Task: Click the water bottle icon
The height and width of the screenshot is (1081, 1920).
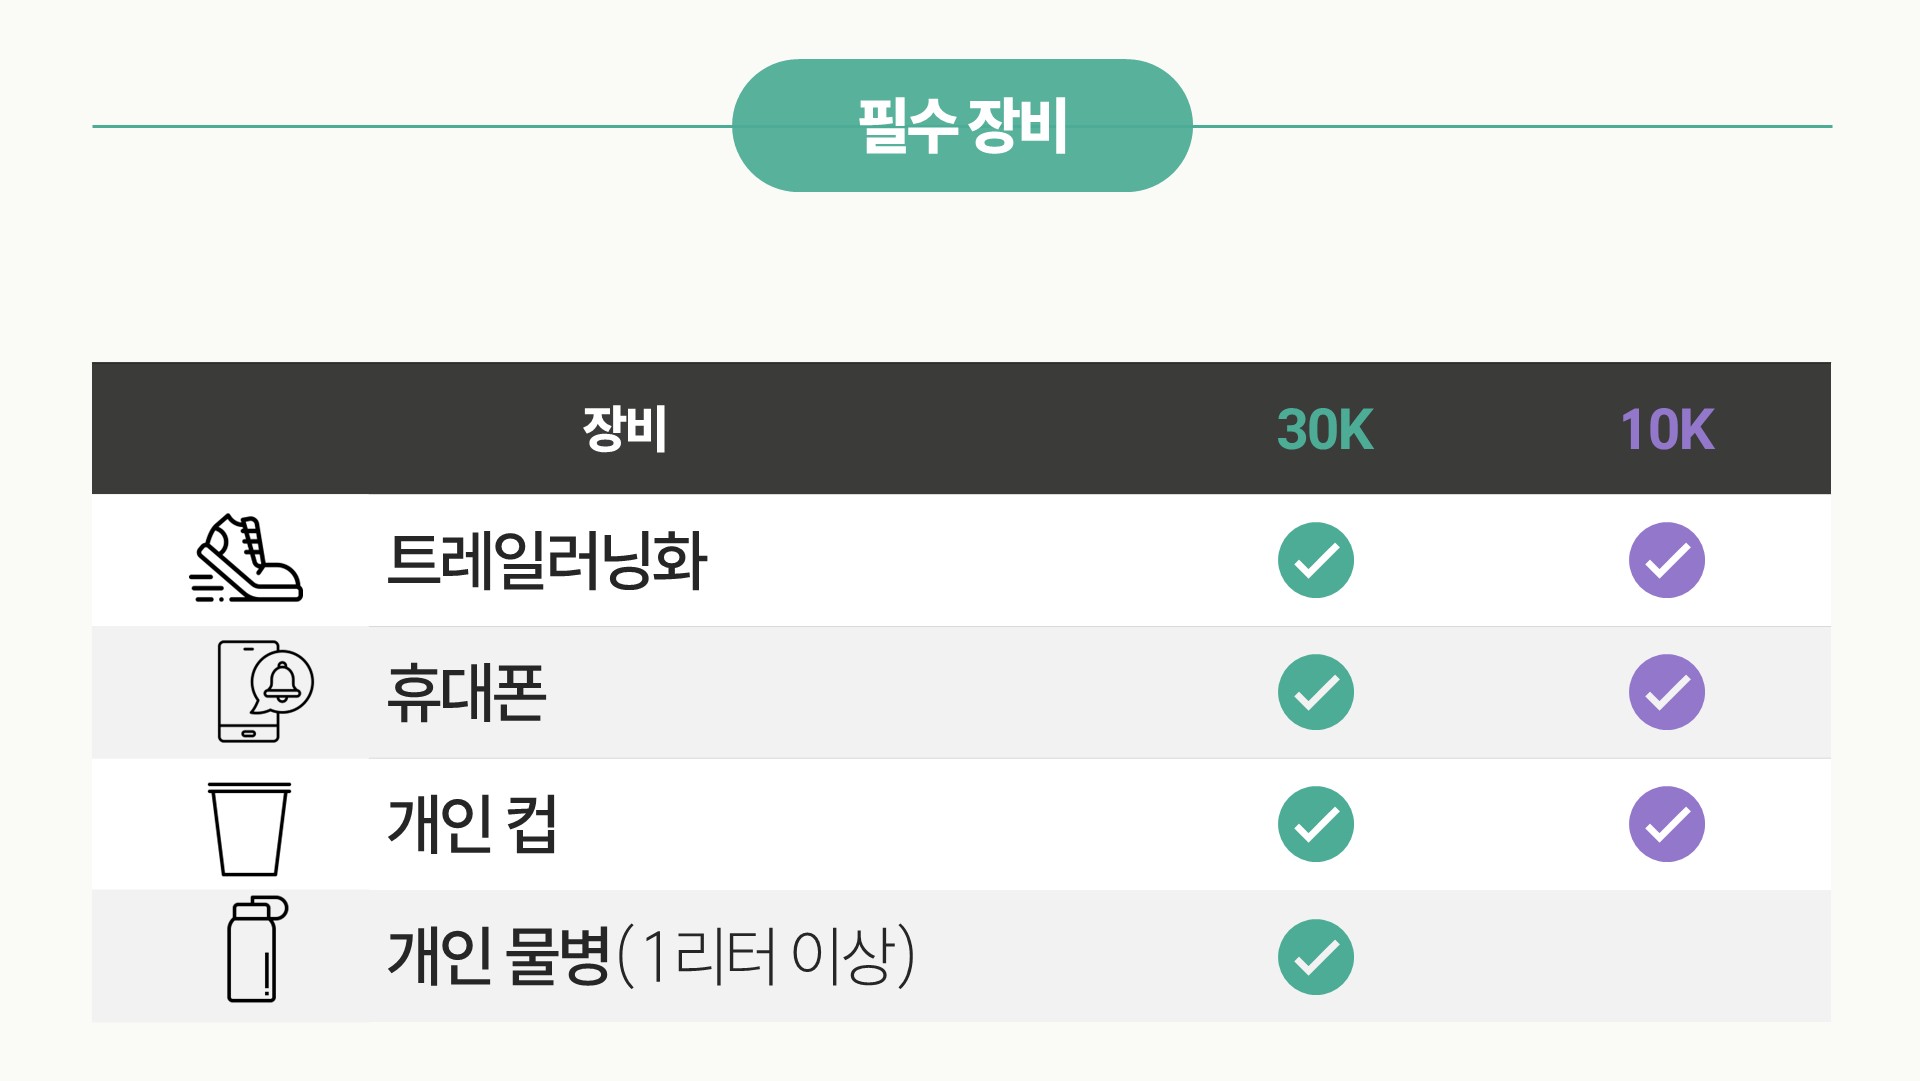Action: point(256,950)
